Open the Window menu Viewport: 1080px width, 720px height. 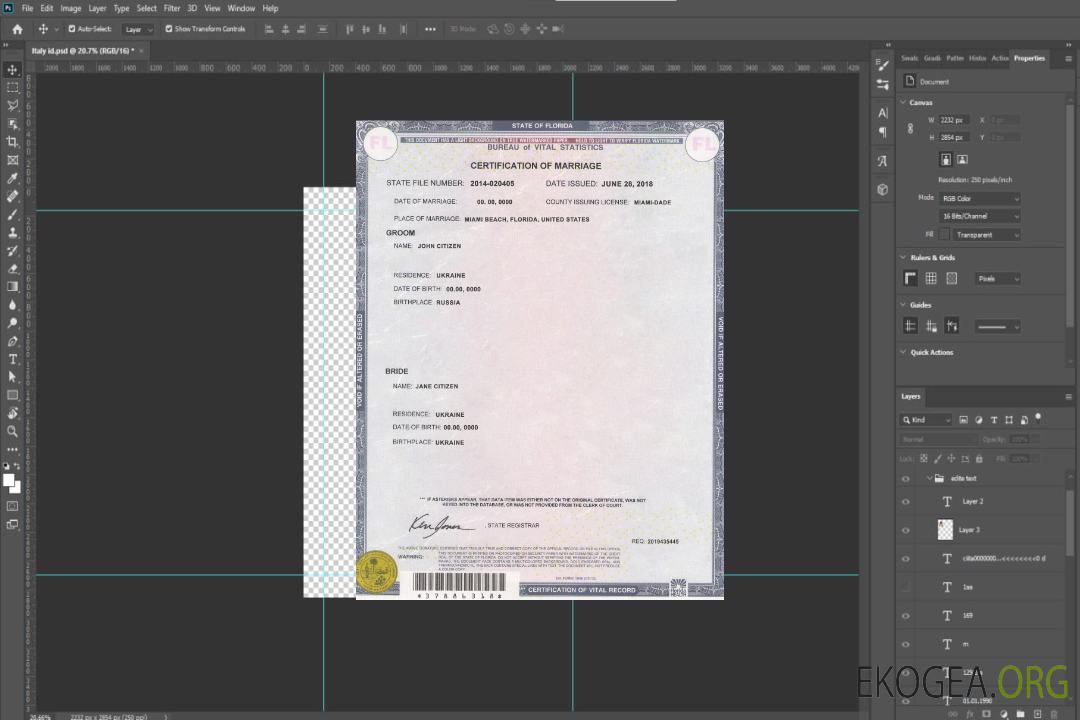[x=241, y=8]
